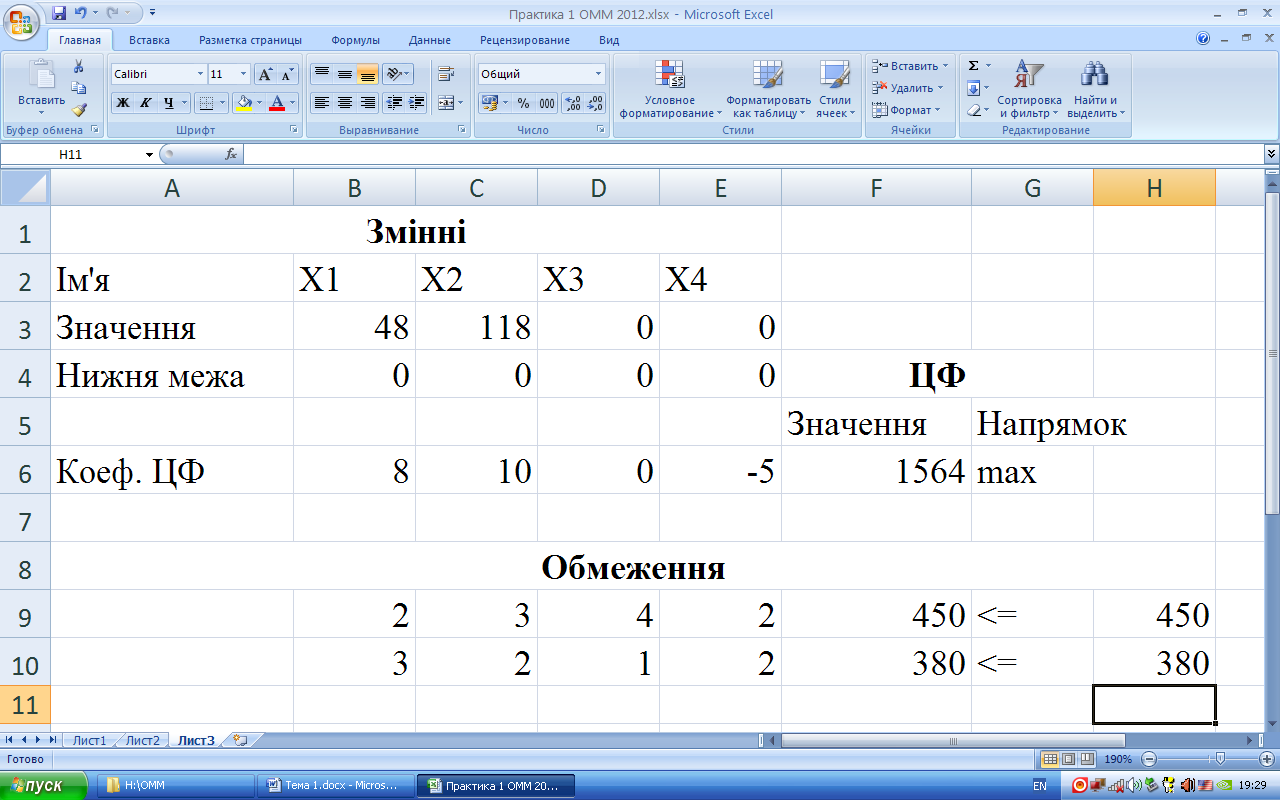Switch to Разметка страницы tab
This screenshot has width=1280, height=800.
tap(250, 40)
